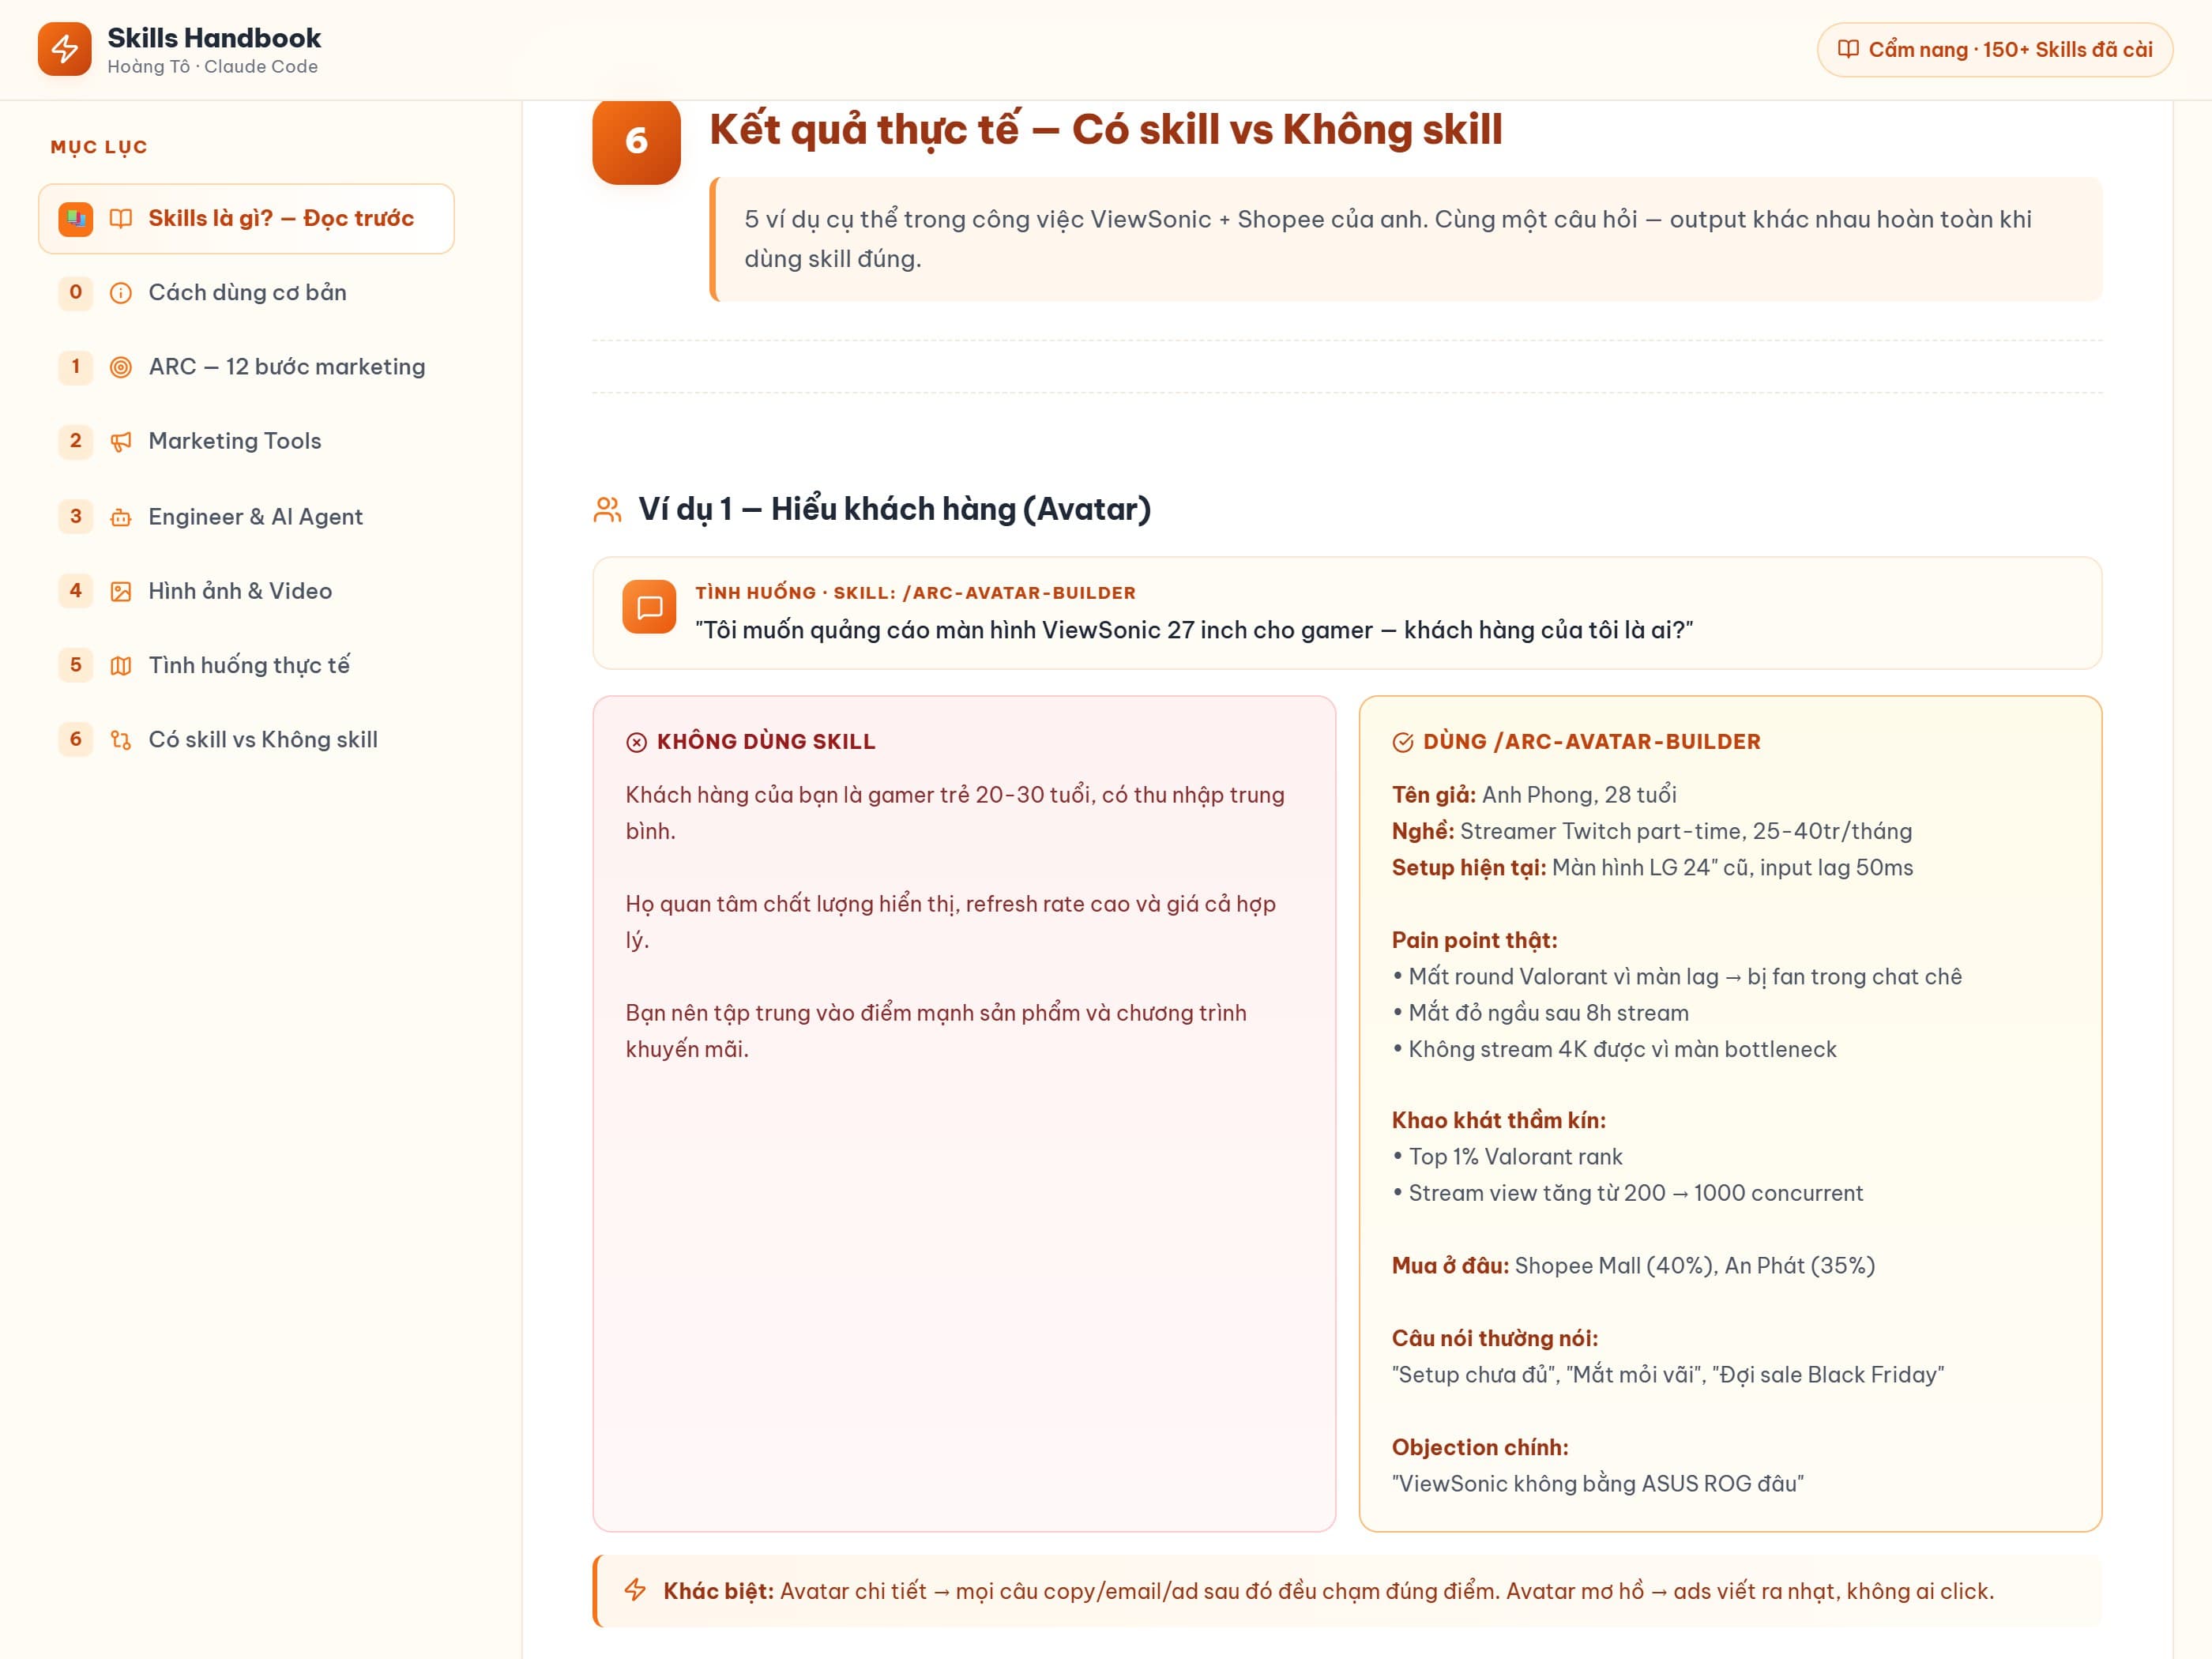The image size is (2212, 1659).
Task: Click Stream view tăng từ 200 bullet
Action: coord(1627,1194)
